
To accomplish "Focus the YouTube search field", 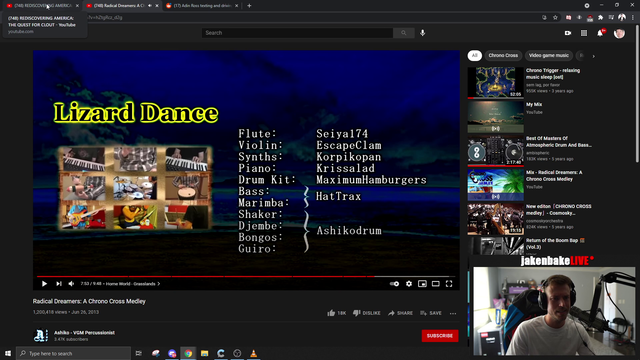I will pos(297,33).
